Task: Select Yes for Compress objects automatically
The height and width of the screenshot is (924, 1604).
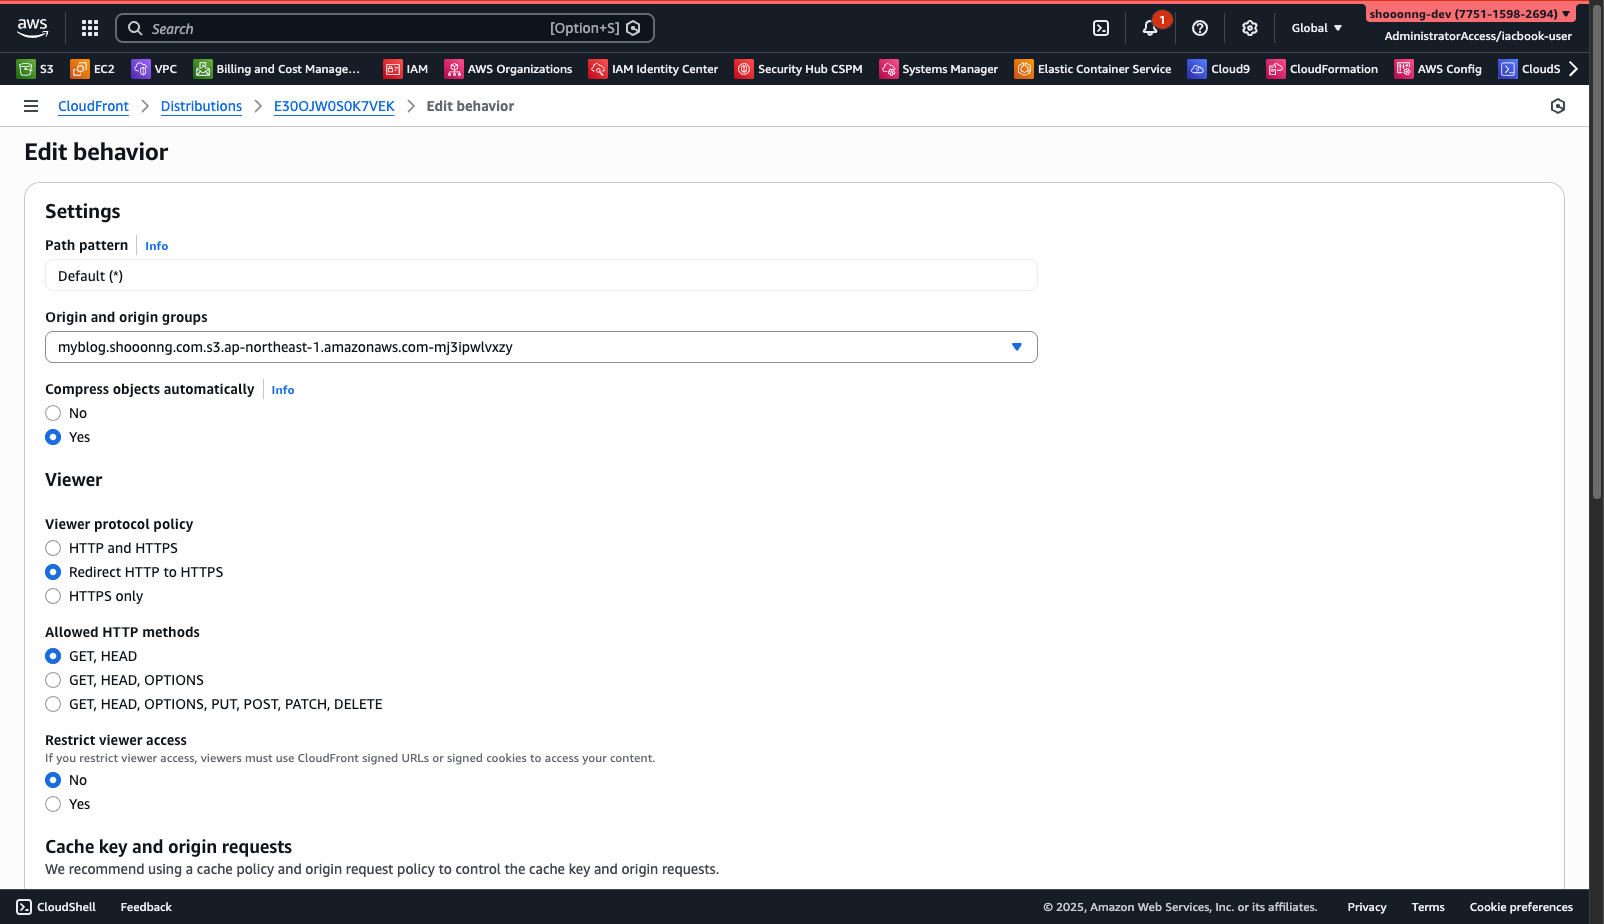Action: click(x=53, y=437)
